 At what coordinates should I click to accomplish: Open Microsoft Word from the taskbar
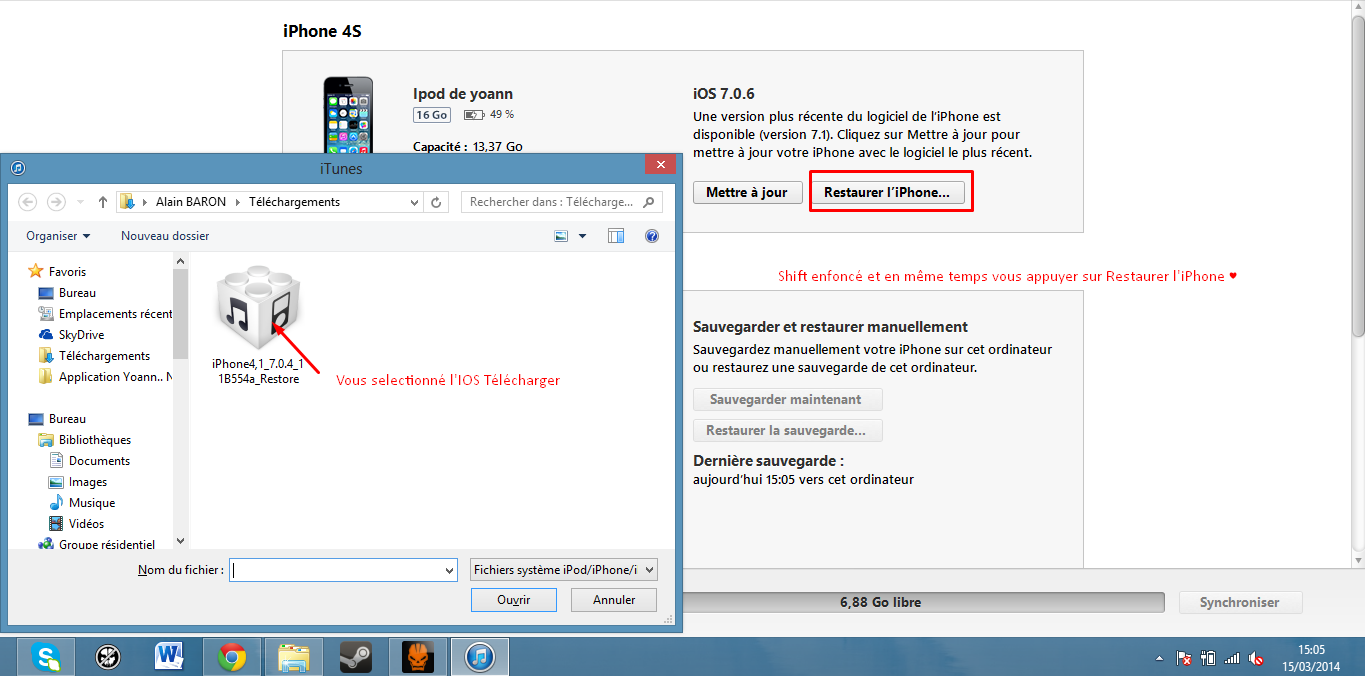(170, 657)
